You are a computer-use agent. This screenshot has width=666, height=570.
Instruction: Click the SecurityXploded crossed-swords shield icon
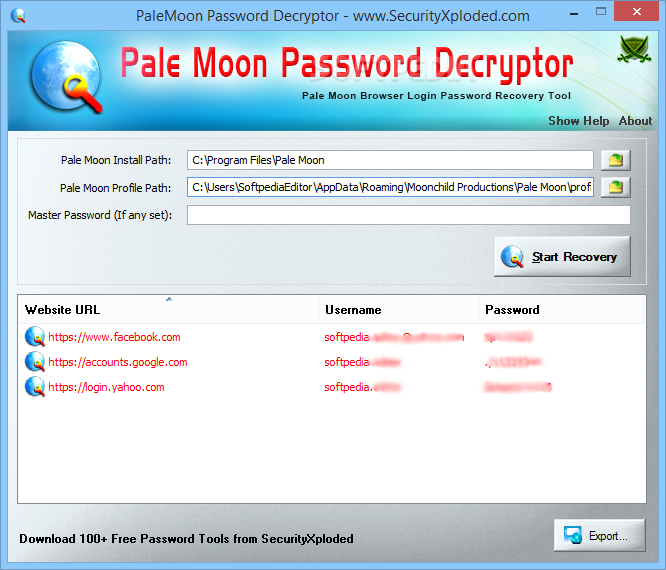pyautogui.click(x=634, y=49)
